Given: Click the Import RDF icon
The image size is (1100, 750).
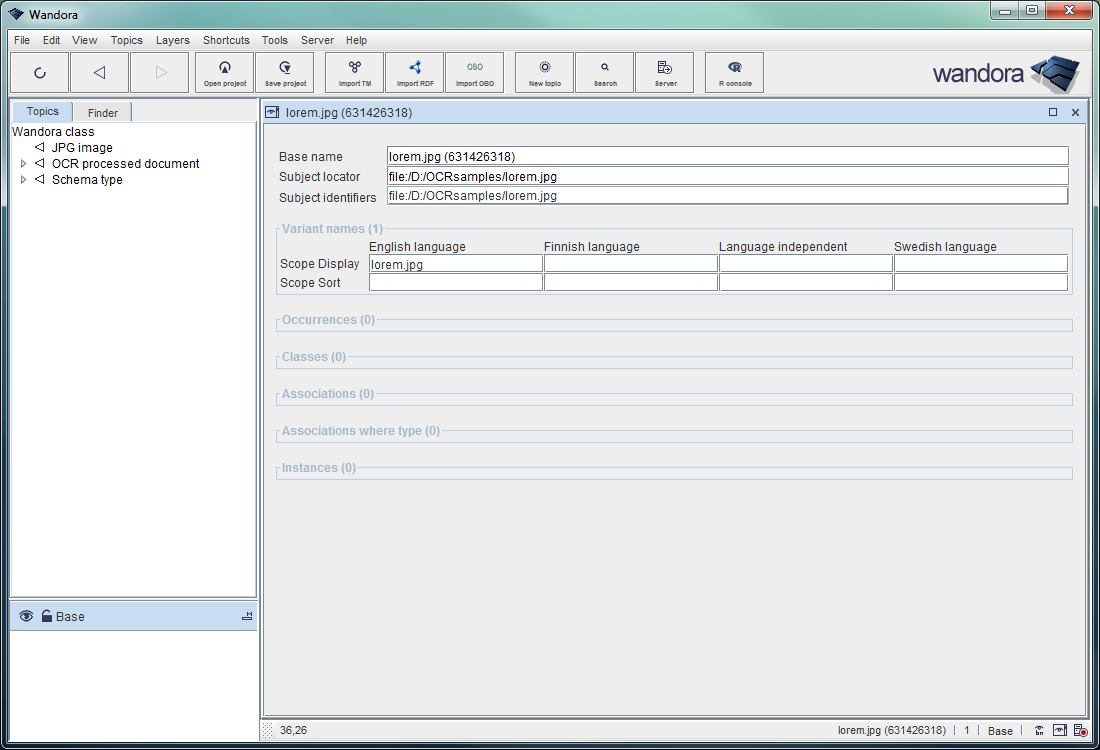Looking at the screenshot, I should tap(414, 72).
